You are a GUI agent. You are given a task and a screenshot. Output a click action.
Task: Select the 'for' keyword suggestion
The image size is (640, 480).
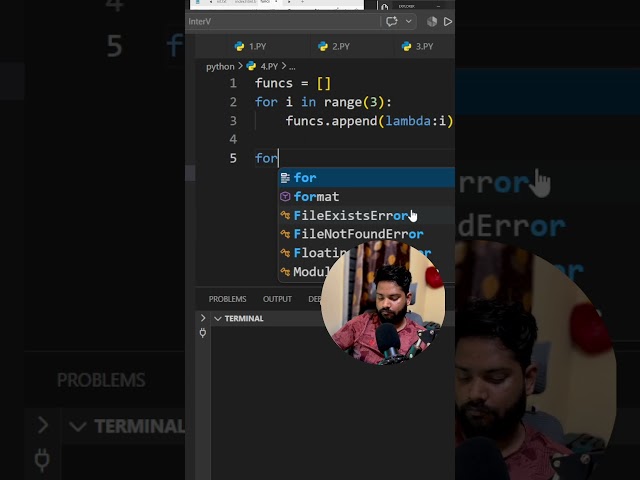pyautogui.click(x=367, y=178)
